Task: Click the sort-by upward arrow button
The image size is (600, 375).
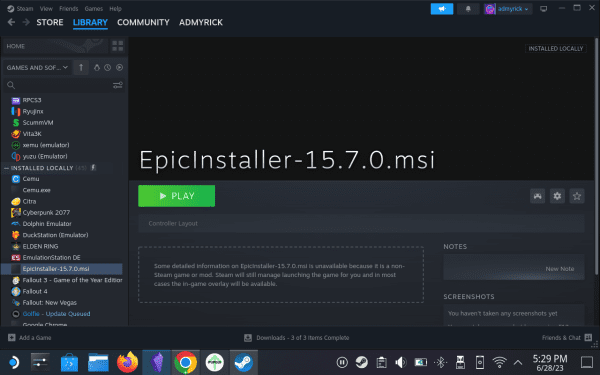Action: coord(81,67)
